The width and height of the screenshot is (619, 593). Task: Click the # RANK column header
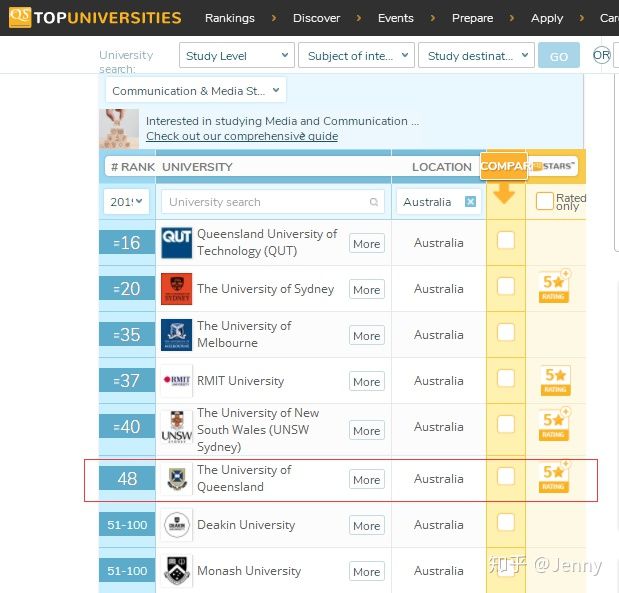[133, 167]
